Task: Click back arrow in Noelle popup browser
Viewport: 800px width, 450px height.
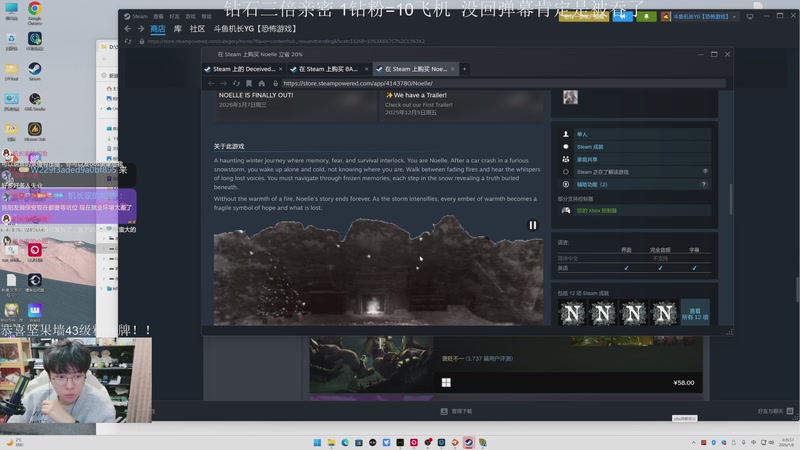Action: tap(211, 83)
